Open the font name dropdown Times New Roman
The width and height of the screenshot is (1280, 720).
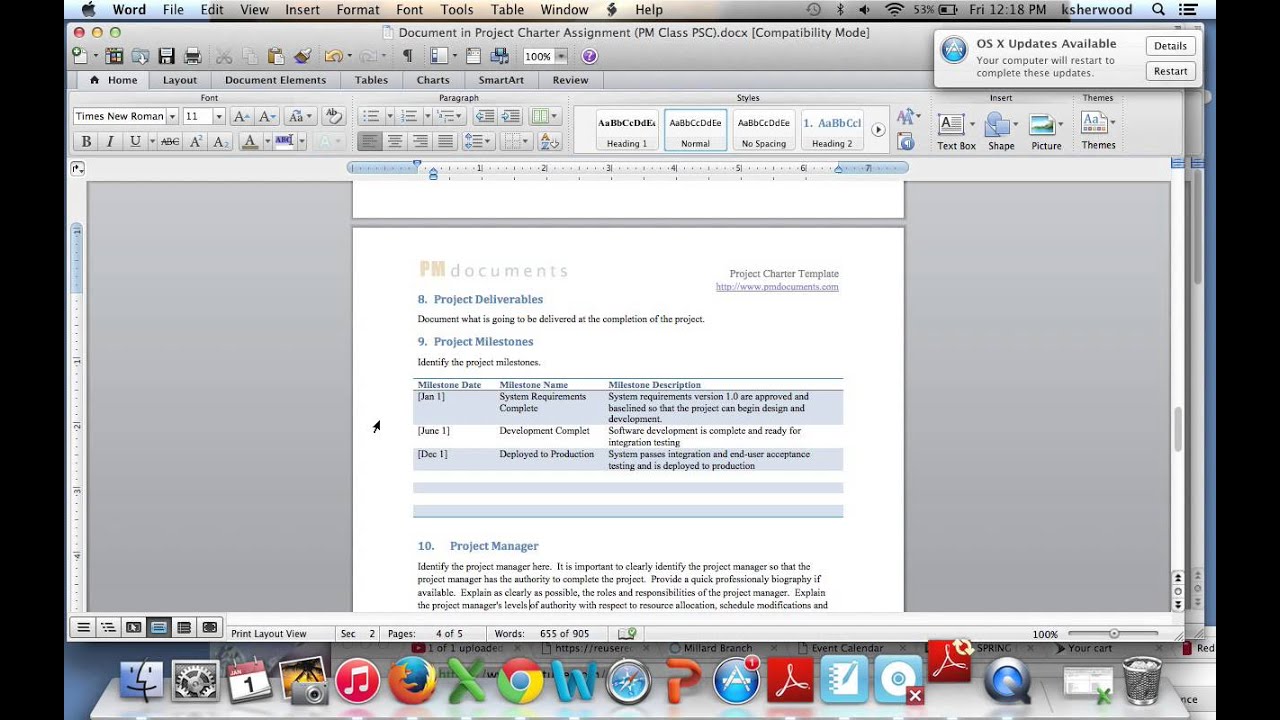pos(172,117)
